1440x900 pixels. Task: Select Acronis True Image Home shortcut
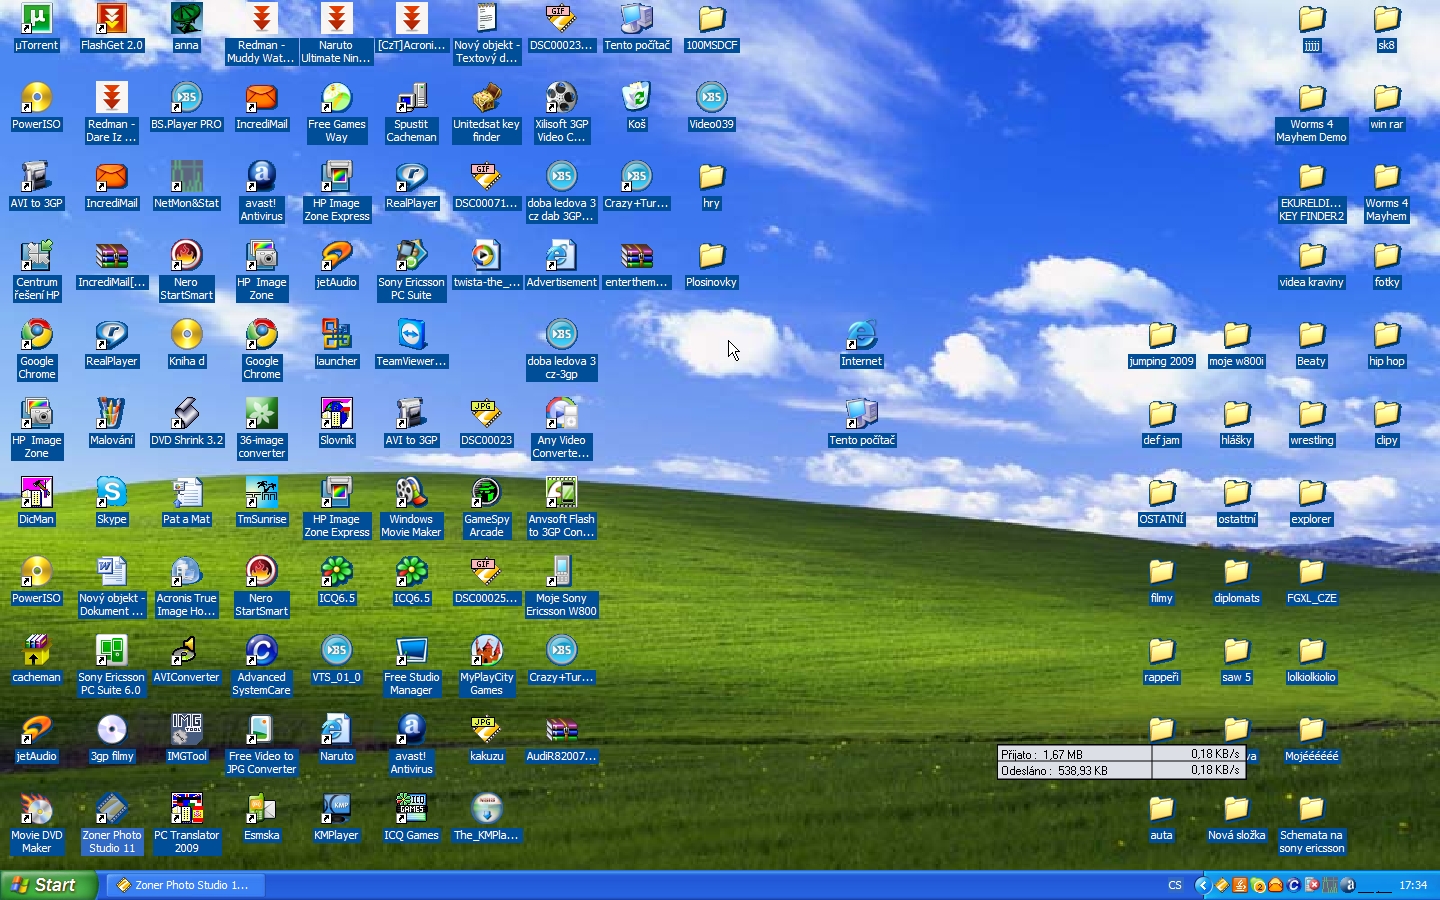coord(187,587)
